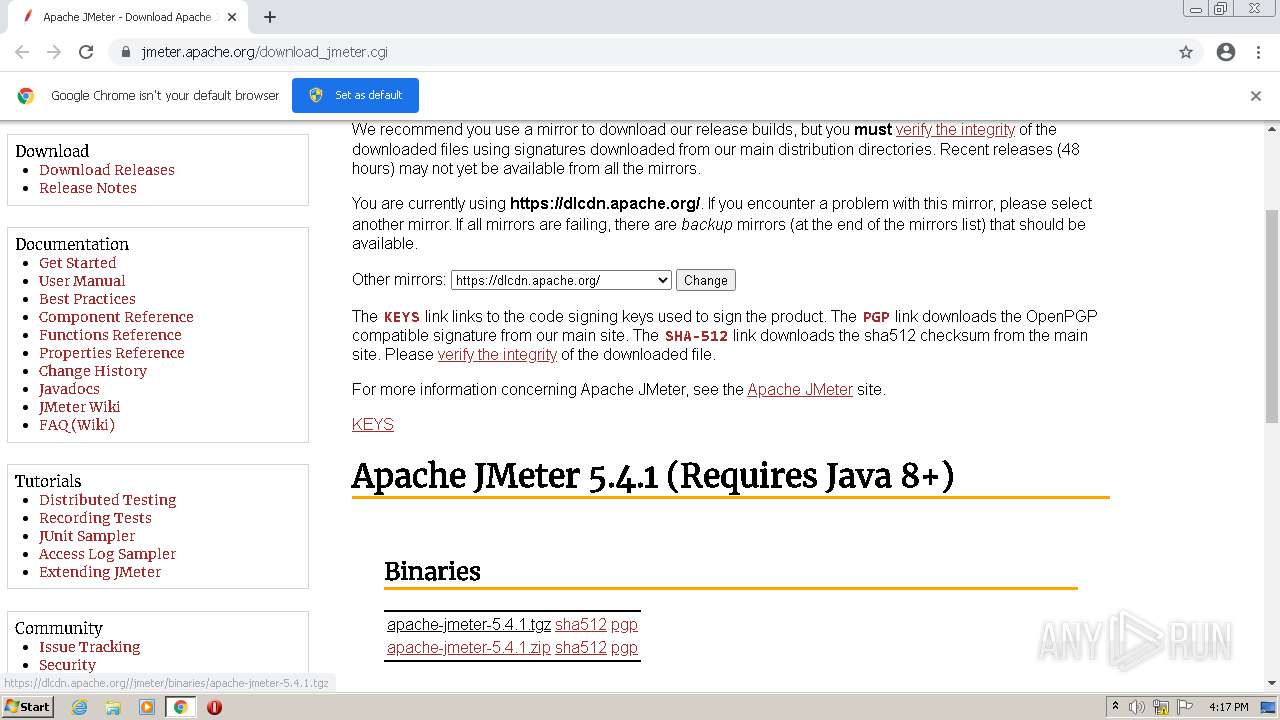Open Access Log Sampler tutorial
The image size is (1280, 720).
[x=107, y=554]
